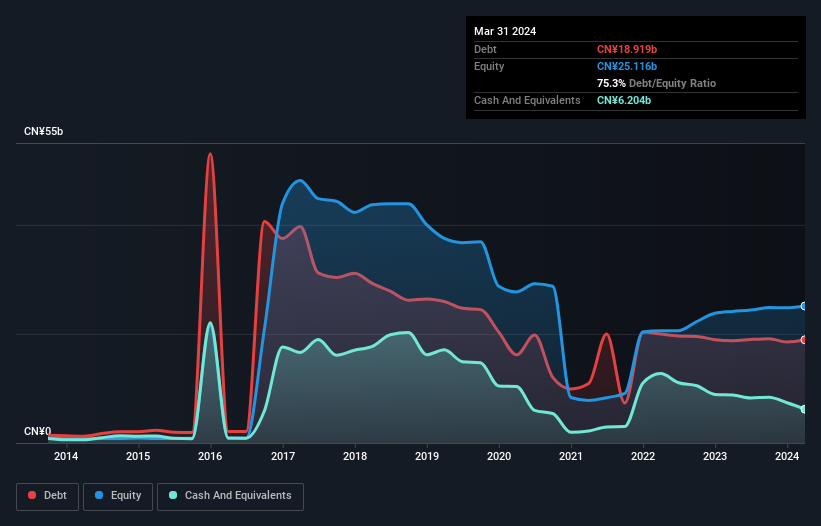Screen dimensions: 821x526
Task: Click the 2019 x-axis label
Action: 427,456
